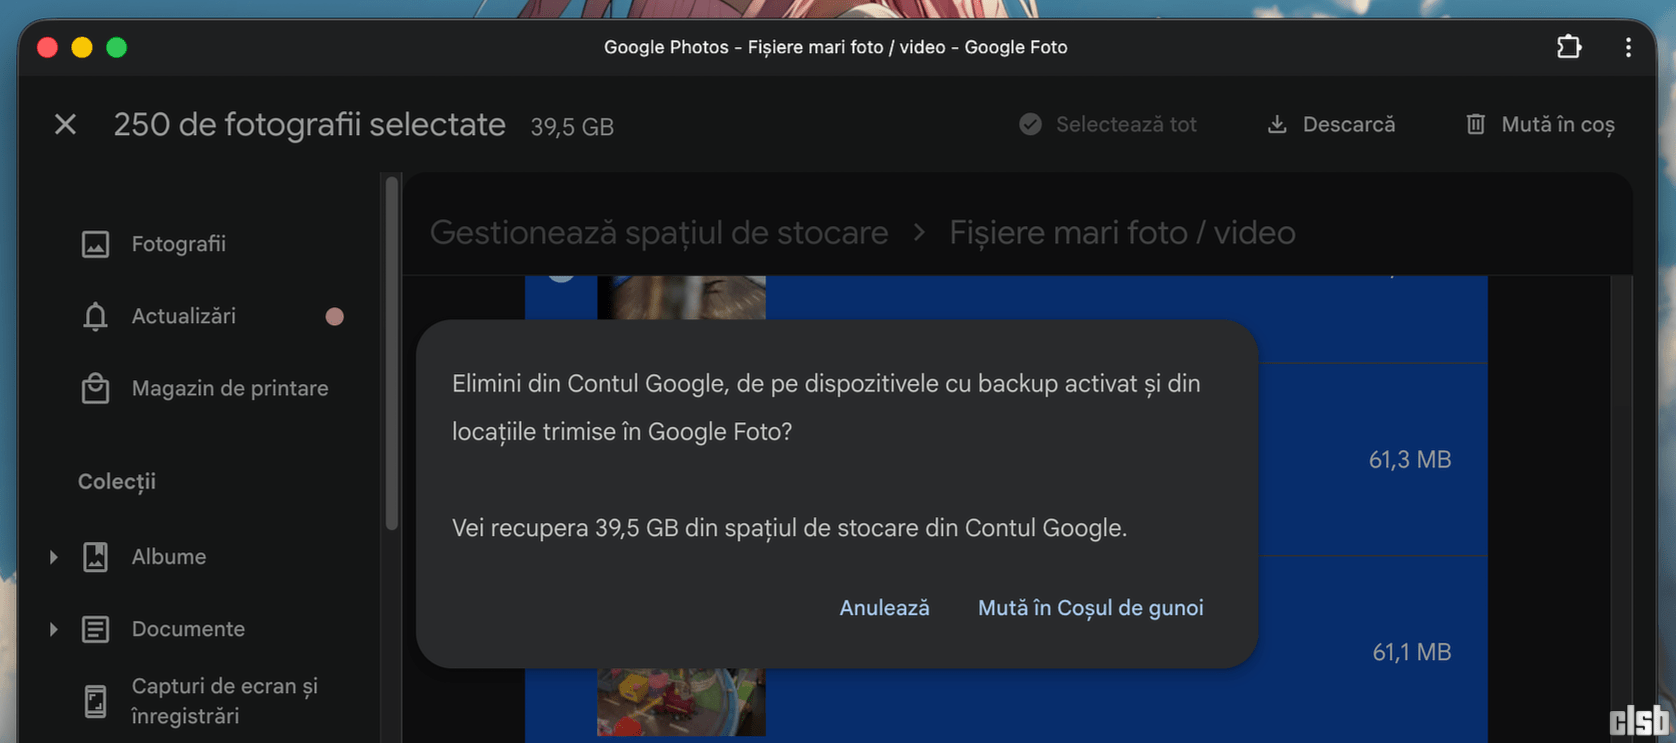Click the toy photo thumbnail at bottom
Viewport: 1676px width, 743px height.
(681, 702)
